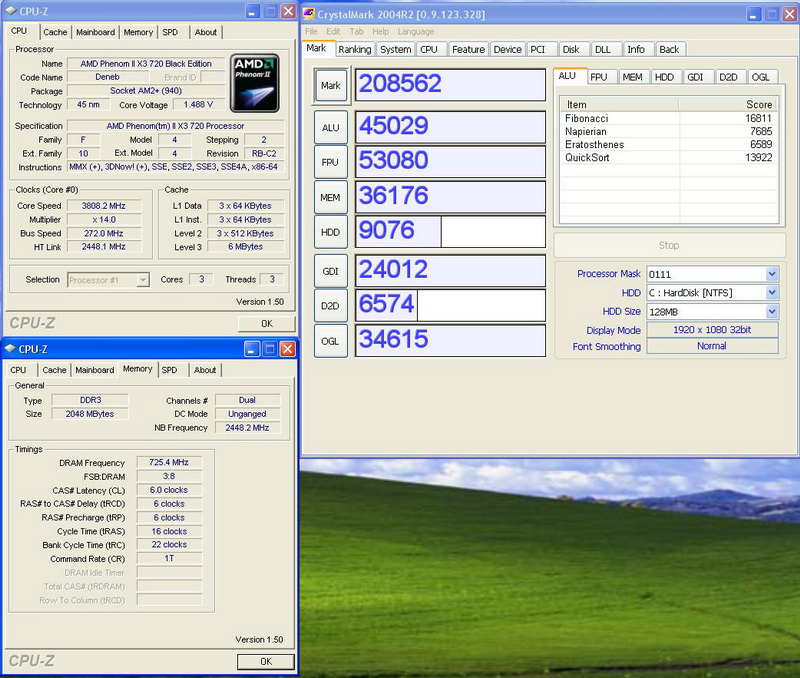Click the top CPU-Z title bar icon
This screenshot has height=678, width=800.
click(11, 11)
